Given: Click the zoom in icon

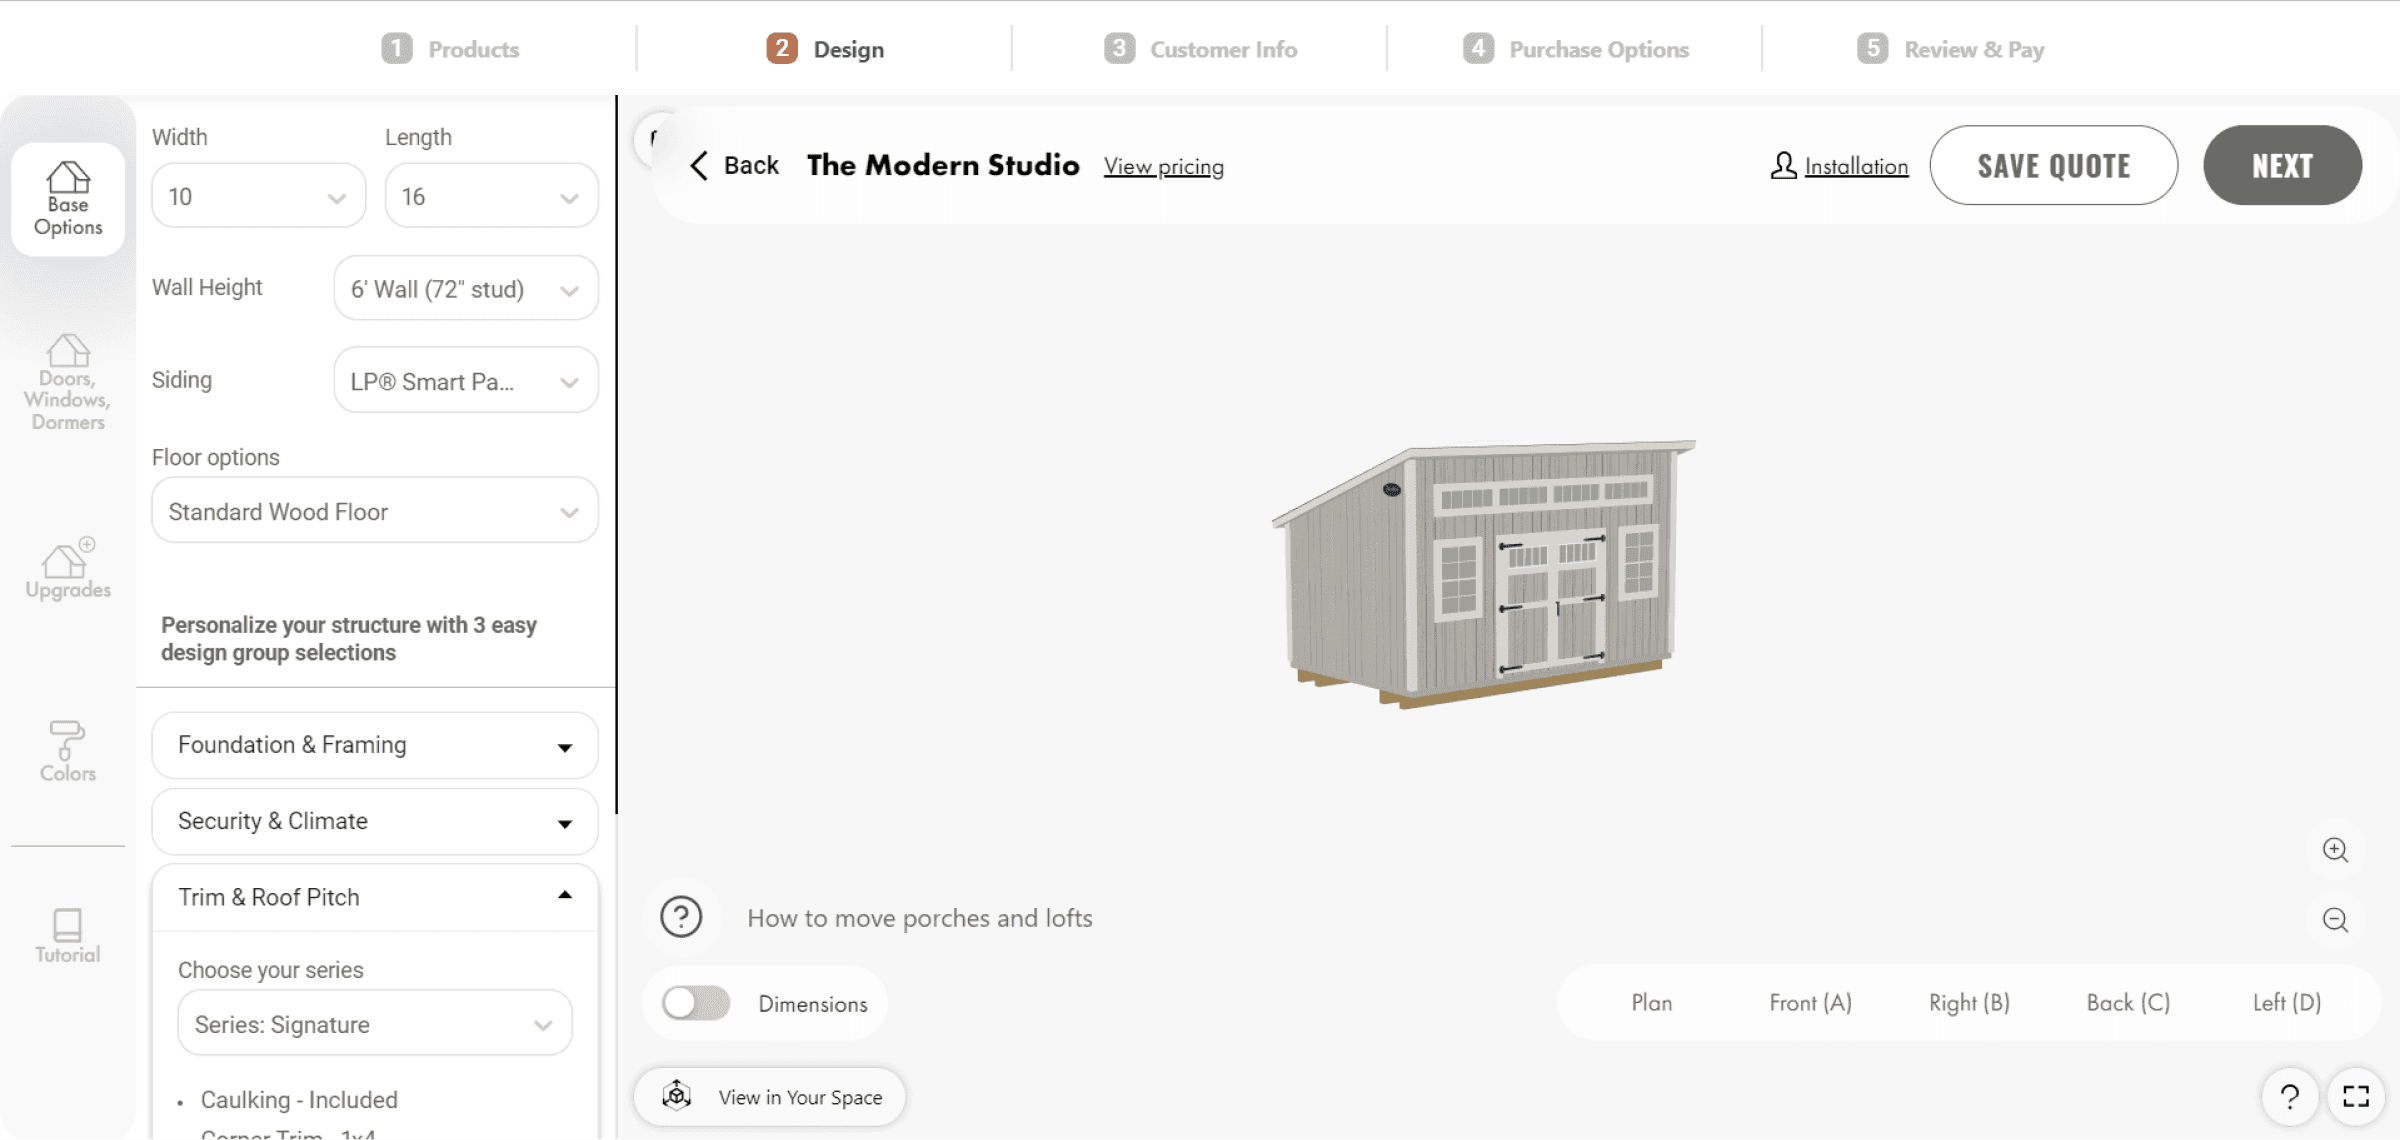Looking at the screenshot, I should 2337,849.
